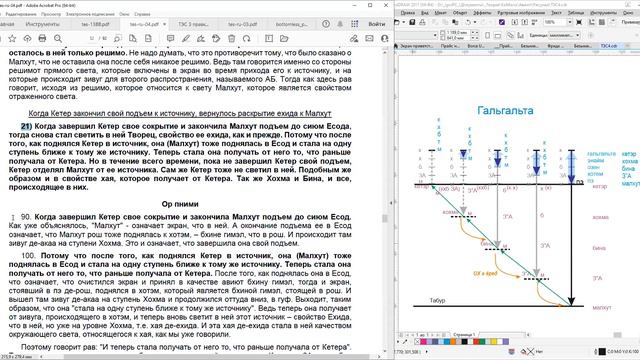Click the marquee zoom icon in Acrobat toolbar
Image resolution: width=640 pixels, height=360 pixels.
118,38
